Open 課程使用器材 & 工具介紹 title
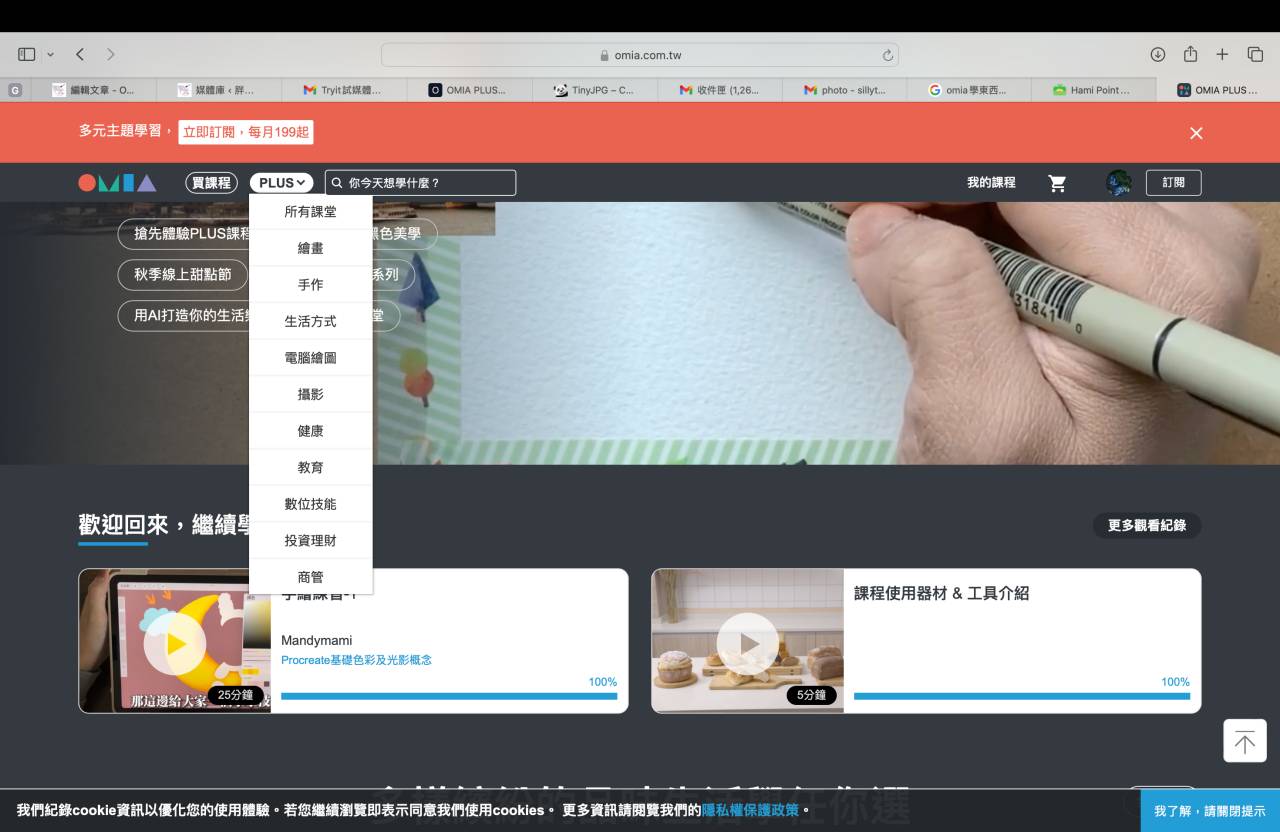 (x=941, y=593)
